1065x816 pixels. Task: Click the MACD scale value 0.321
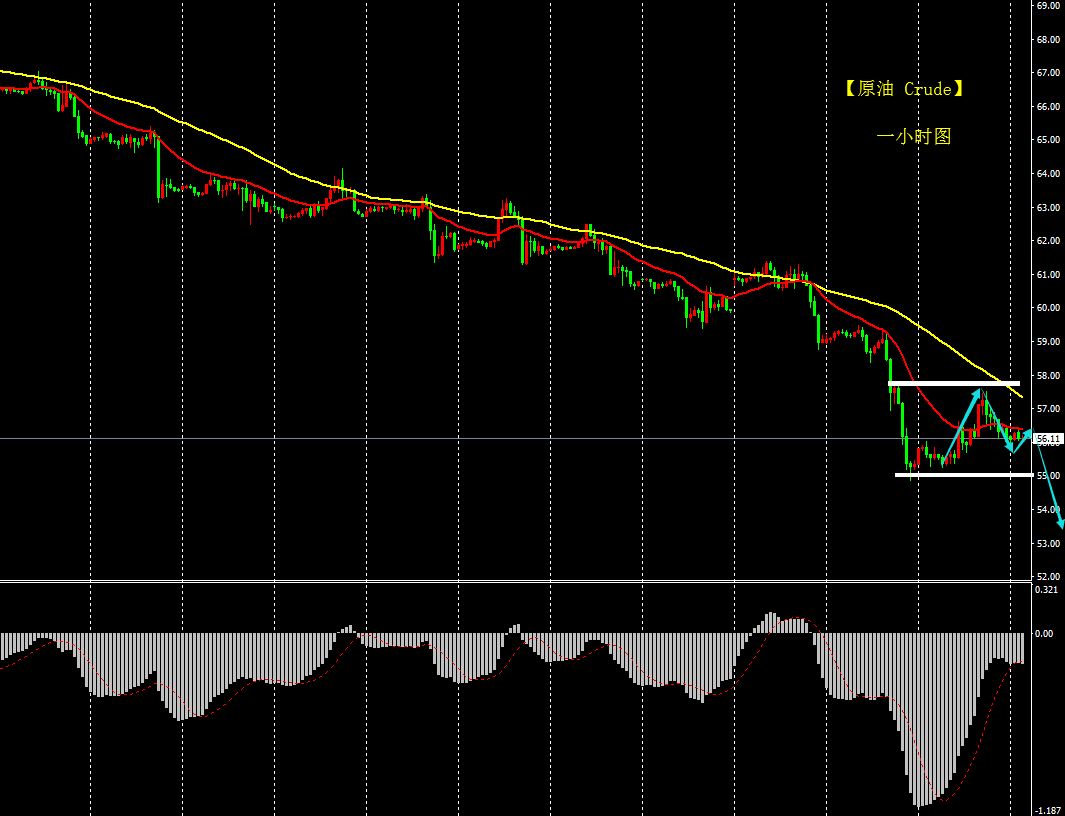[x=1046, y=590]
